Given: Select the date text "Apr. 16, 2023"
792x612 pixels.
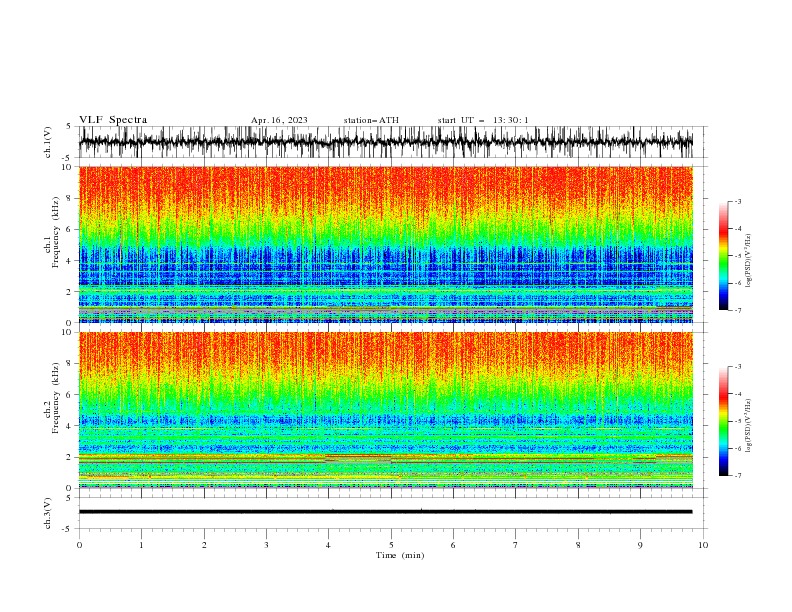Looking at the screenshot, I should coord(279,120).
